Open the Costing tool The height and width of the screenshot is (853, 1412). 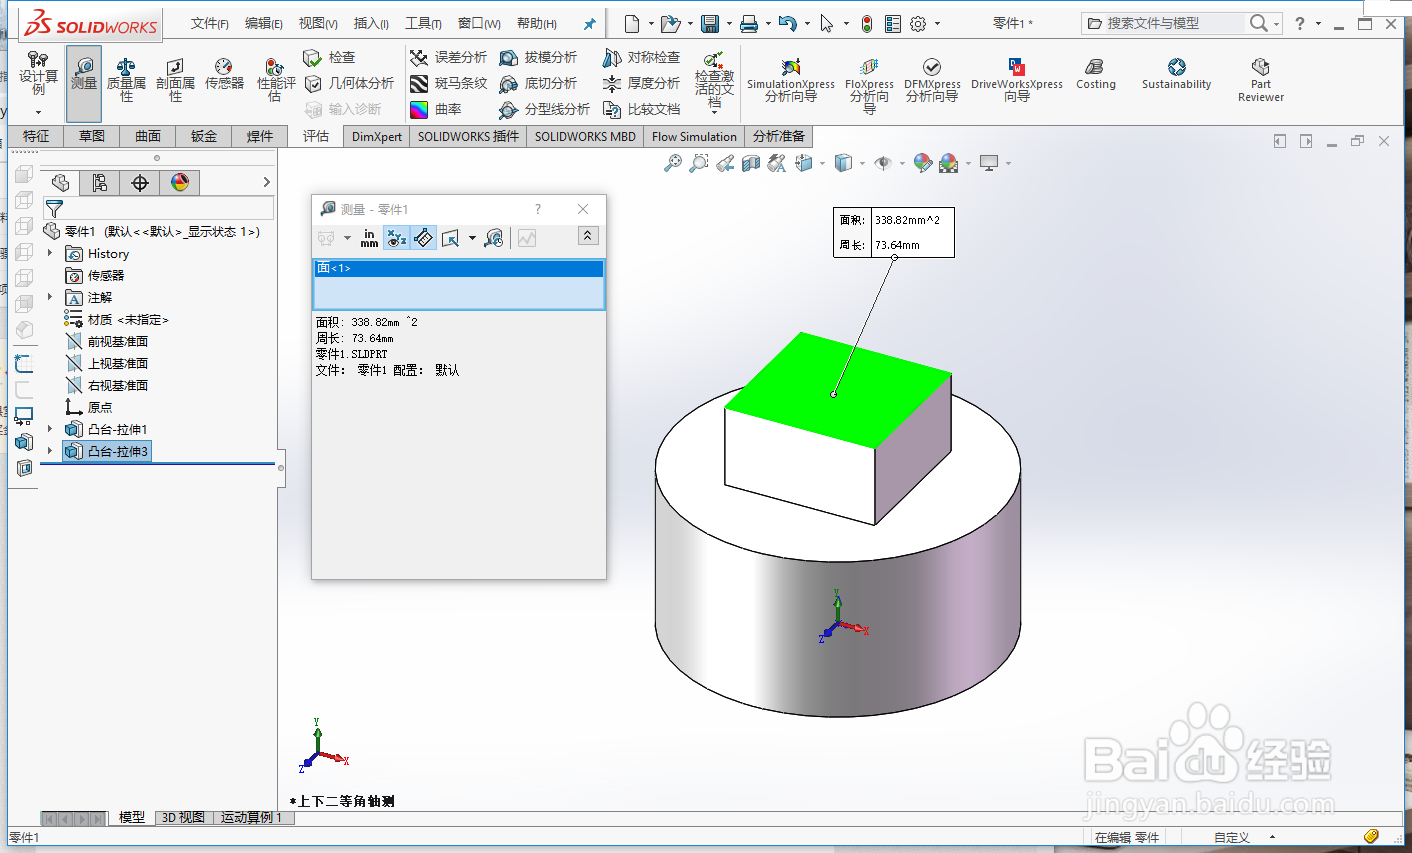tap(1095, 74)
